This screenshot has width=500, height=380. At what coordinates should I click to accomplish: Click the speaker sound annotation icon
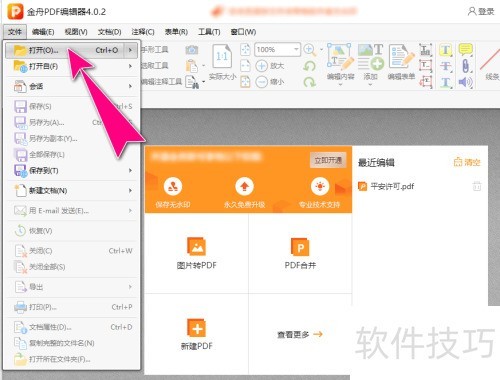point(465,82)
